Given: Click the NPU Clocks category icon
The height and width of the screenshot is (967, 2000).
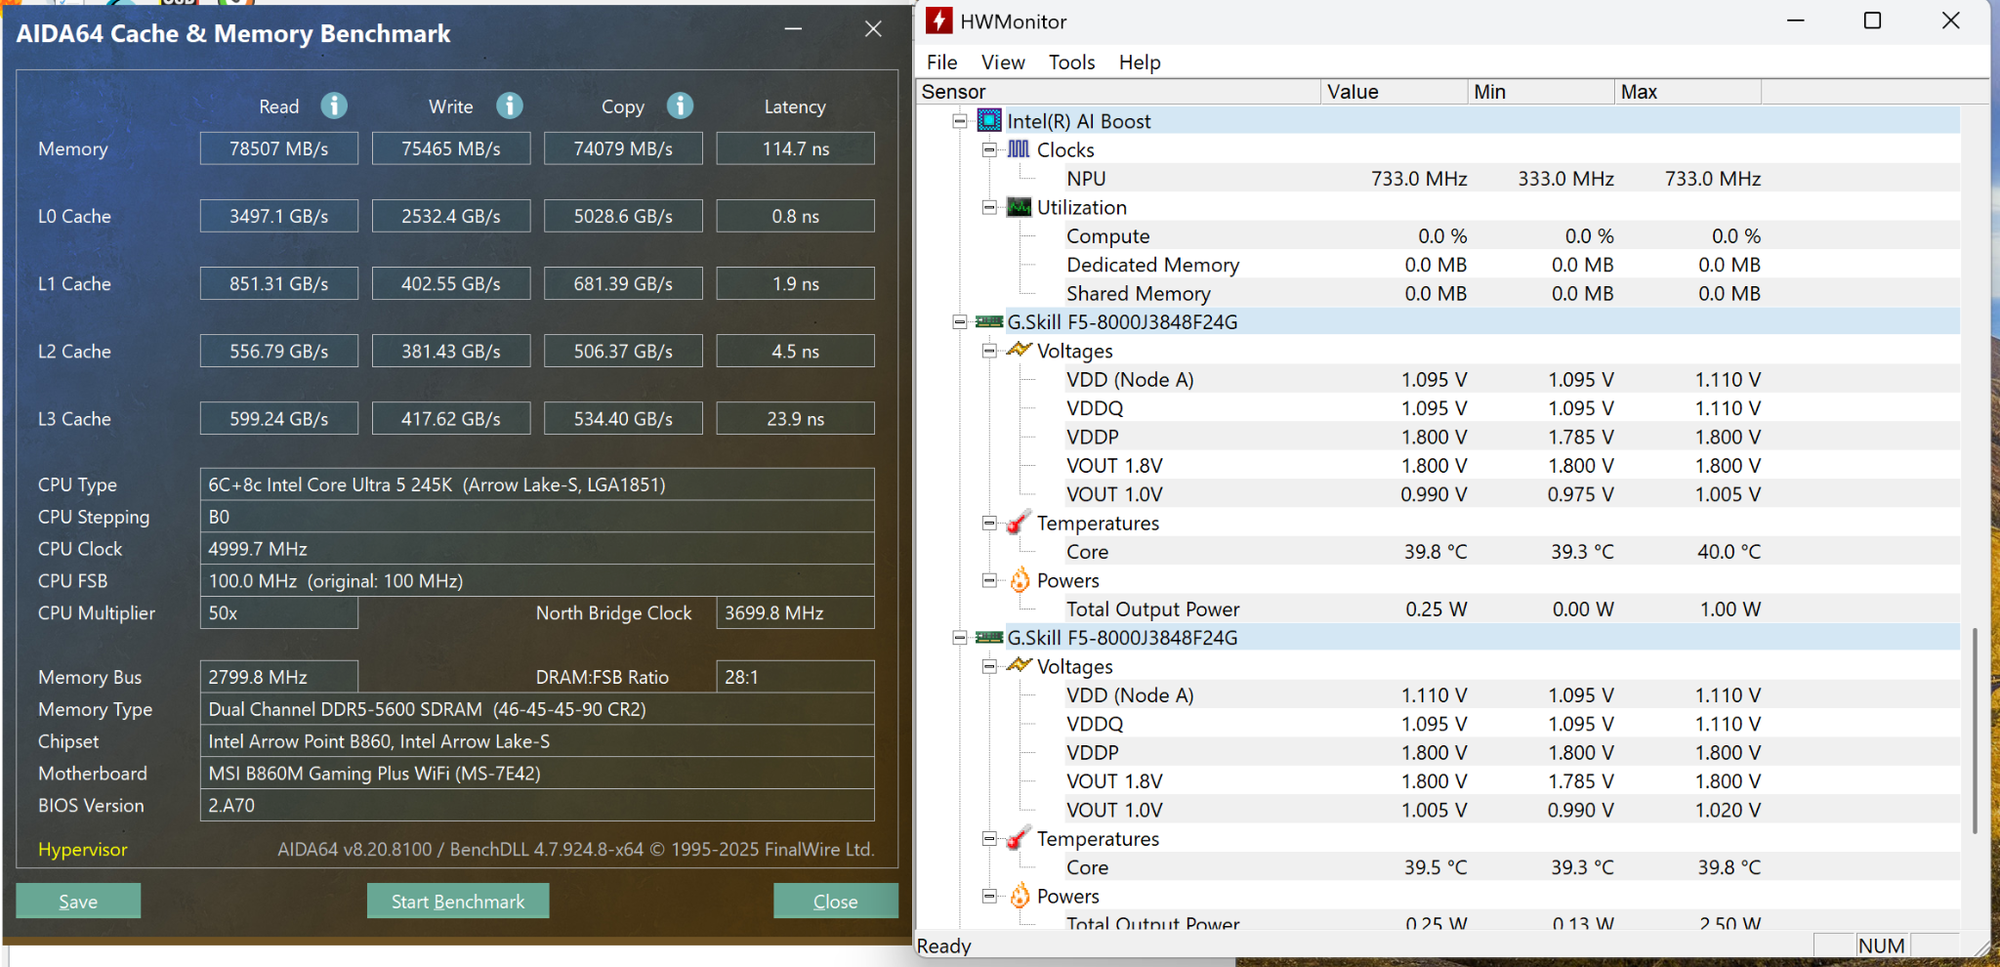Looking at the screenshot, I should [1018, 150].
